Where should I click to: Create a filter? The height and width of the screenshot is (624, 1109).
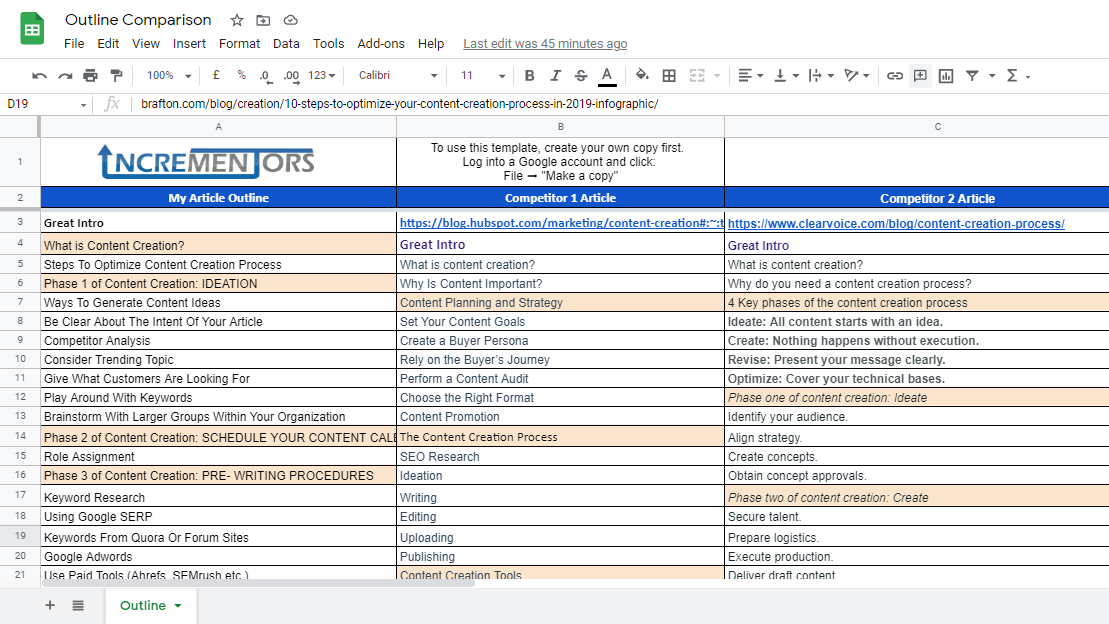click(x=970, y=75)
